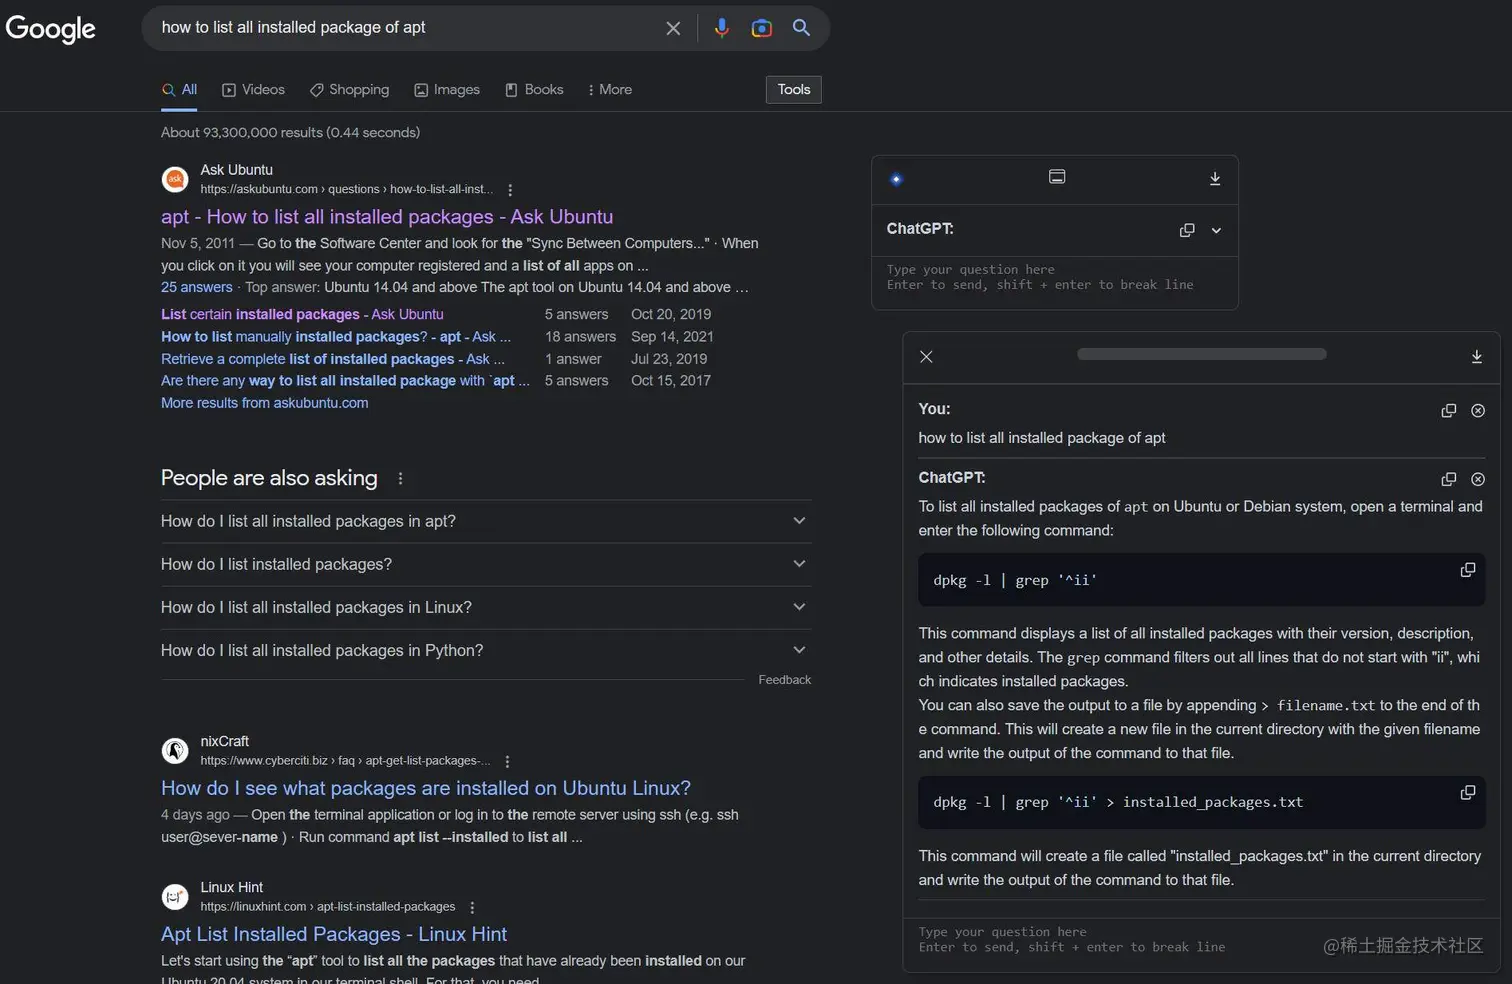The image size is (1512, 984).
Task: Click the nixCraft site favicon
Action: [175, 750]
